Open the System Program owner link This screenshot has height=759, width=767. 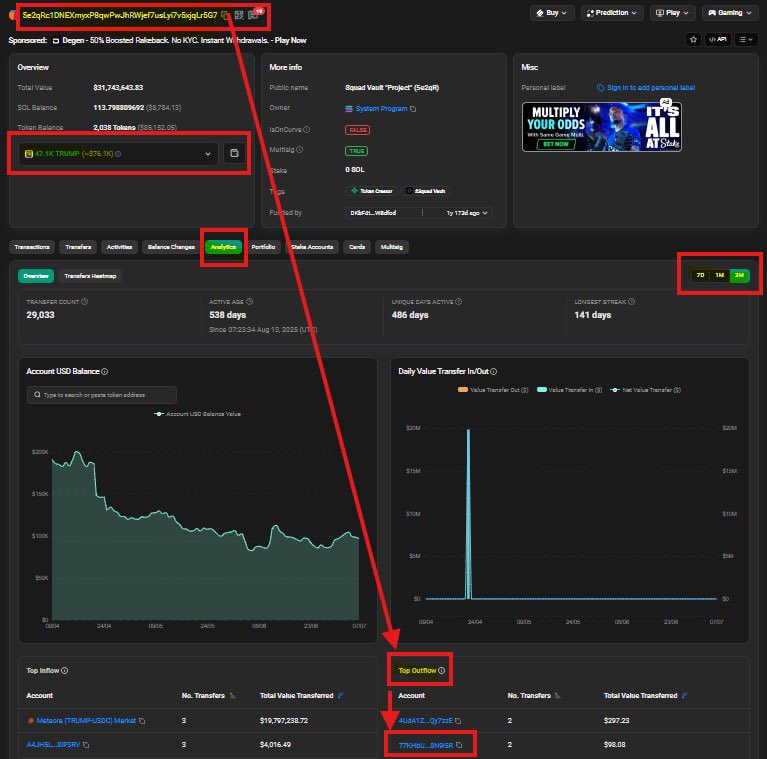(381, 109)
